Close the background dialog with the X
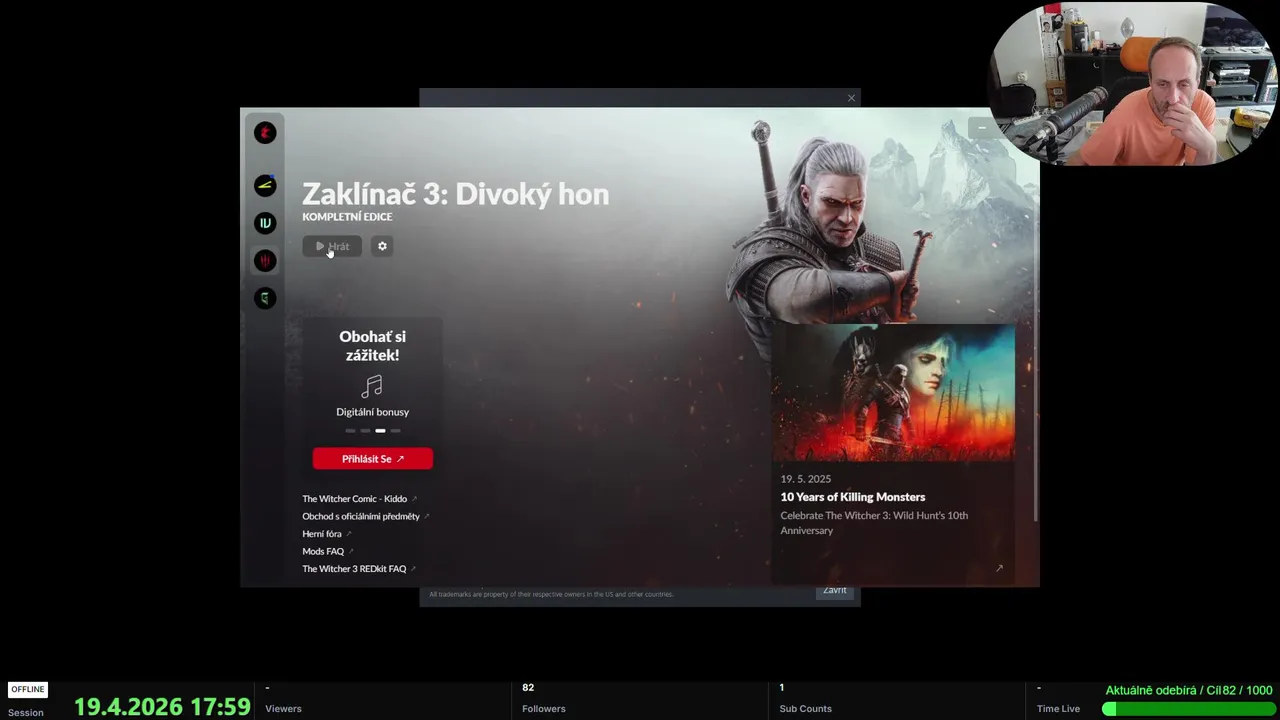This screenshot has height=720, width=1280. pos(851,98)
